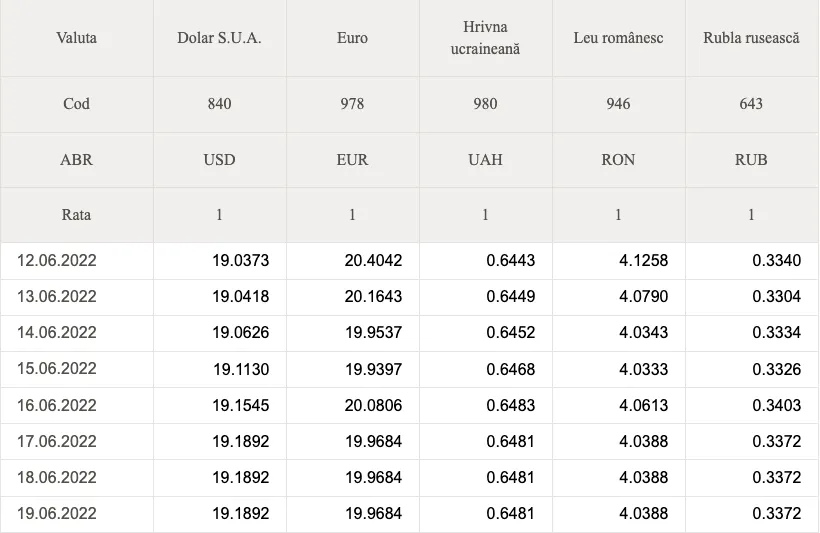Click the Rubla rusească header cell
Screen dimensions: 820x533
(x=751, y=38)
